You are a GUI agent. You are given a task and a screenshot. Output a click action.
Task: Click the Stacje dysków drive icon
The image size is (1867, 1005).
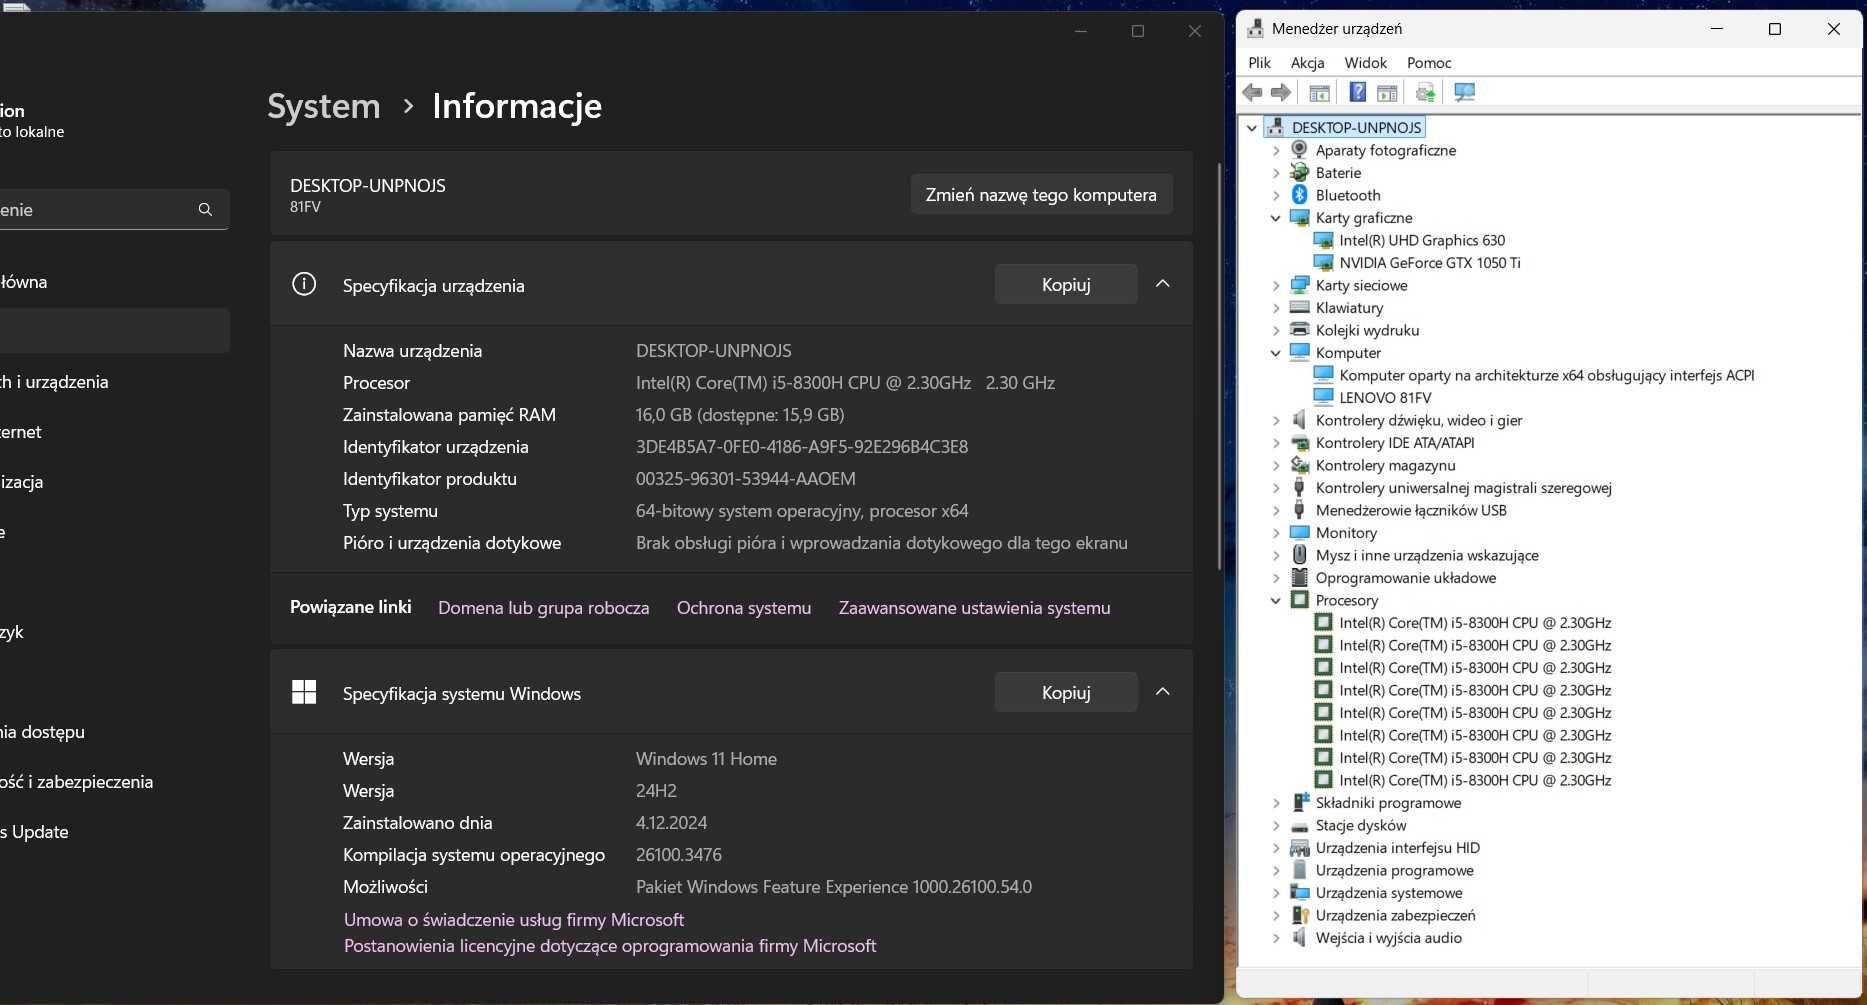[x=1299, y=825]
